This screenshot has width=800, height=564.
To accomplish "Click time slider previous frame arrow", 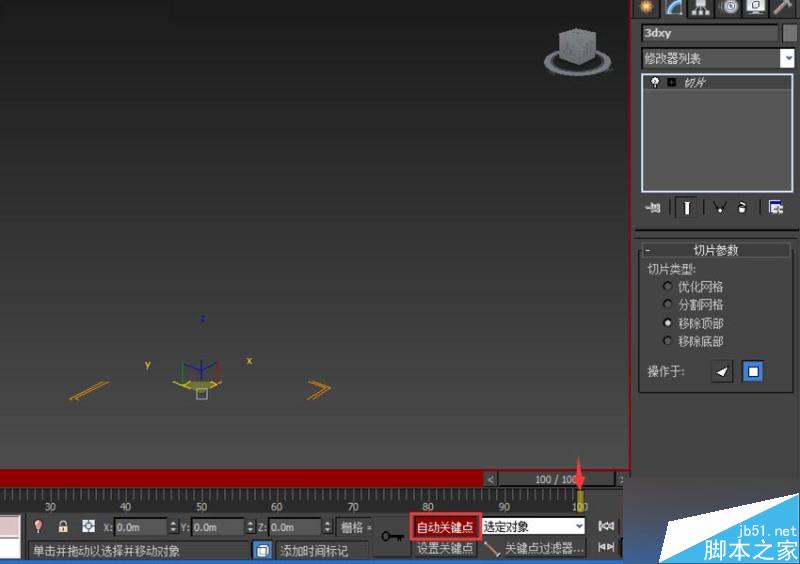I will (490, 479).
